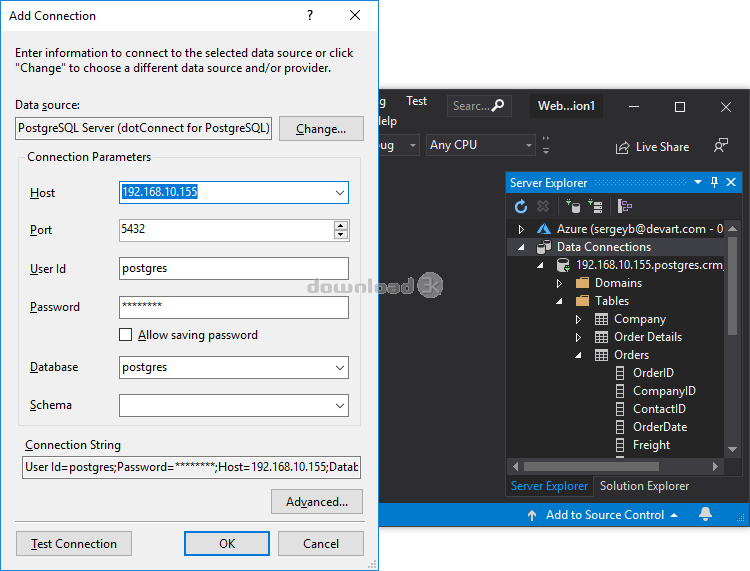This screenshot has height=571, width=750.
Task: Click the Company table icon
Action: [x=601, y=319]
